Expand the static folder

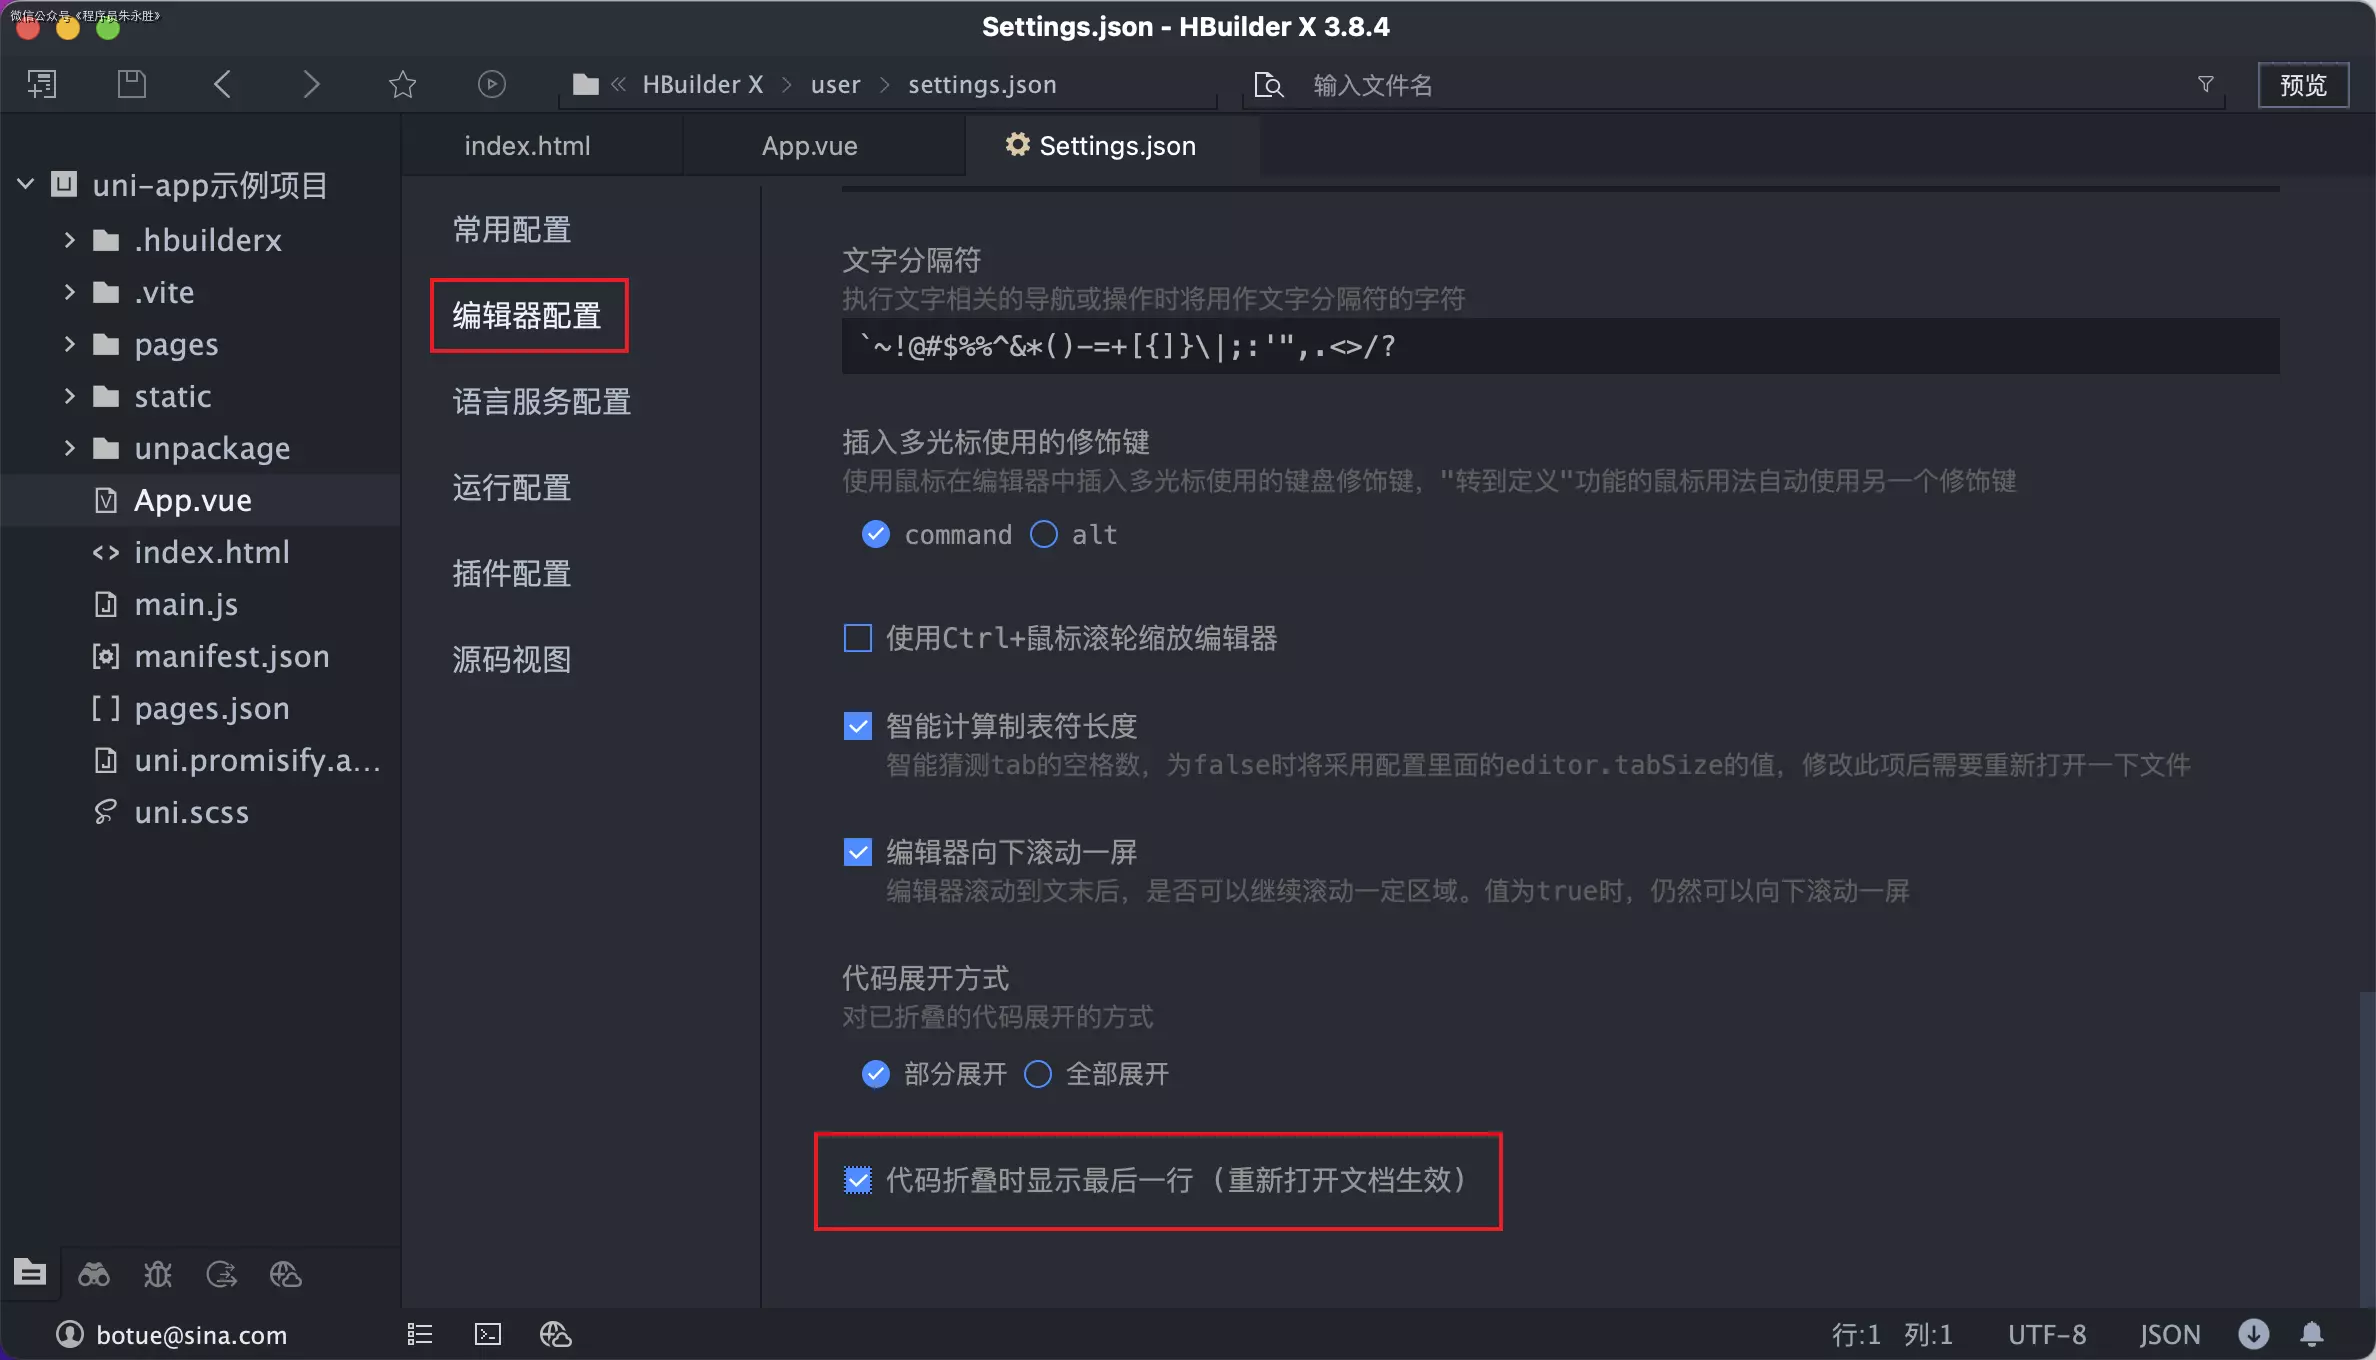[68, 396]
